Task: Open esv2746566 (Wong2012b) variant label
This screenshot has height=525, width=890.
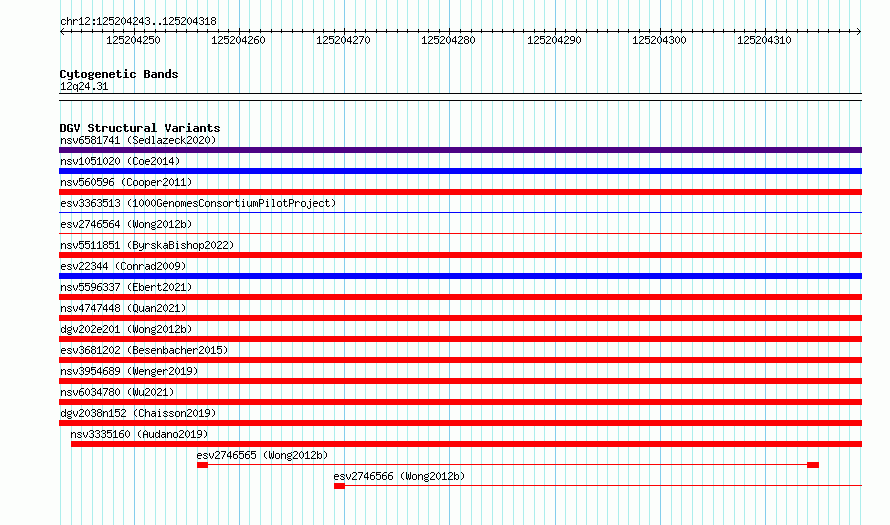Action: 399,476
